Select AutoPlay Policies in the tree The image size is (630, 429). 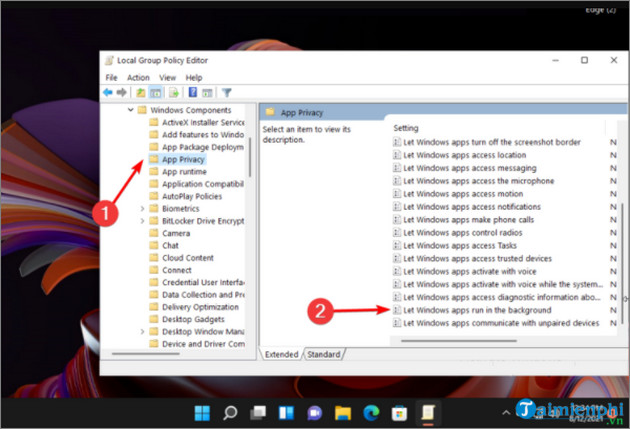192,196
